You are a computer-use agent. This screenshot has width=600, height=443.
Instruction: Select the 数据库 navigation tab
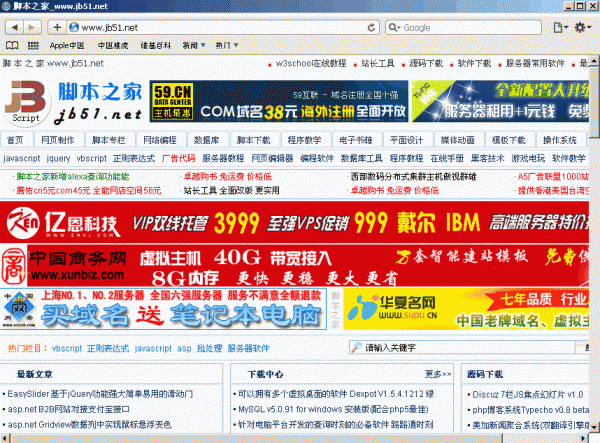206,140
